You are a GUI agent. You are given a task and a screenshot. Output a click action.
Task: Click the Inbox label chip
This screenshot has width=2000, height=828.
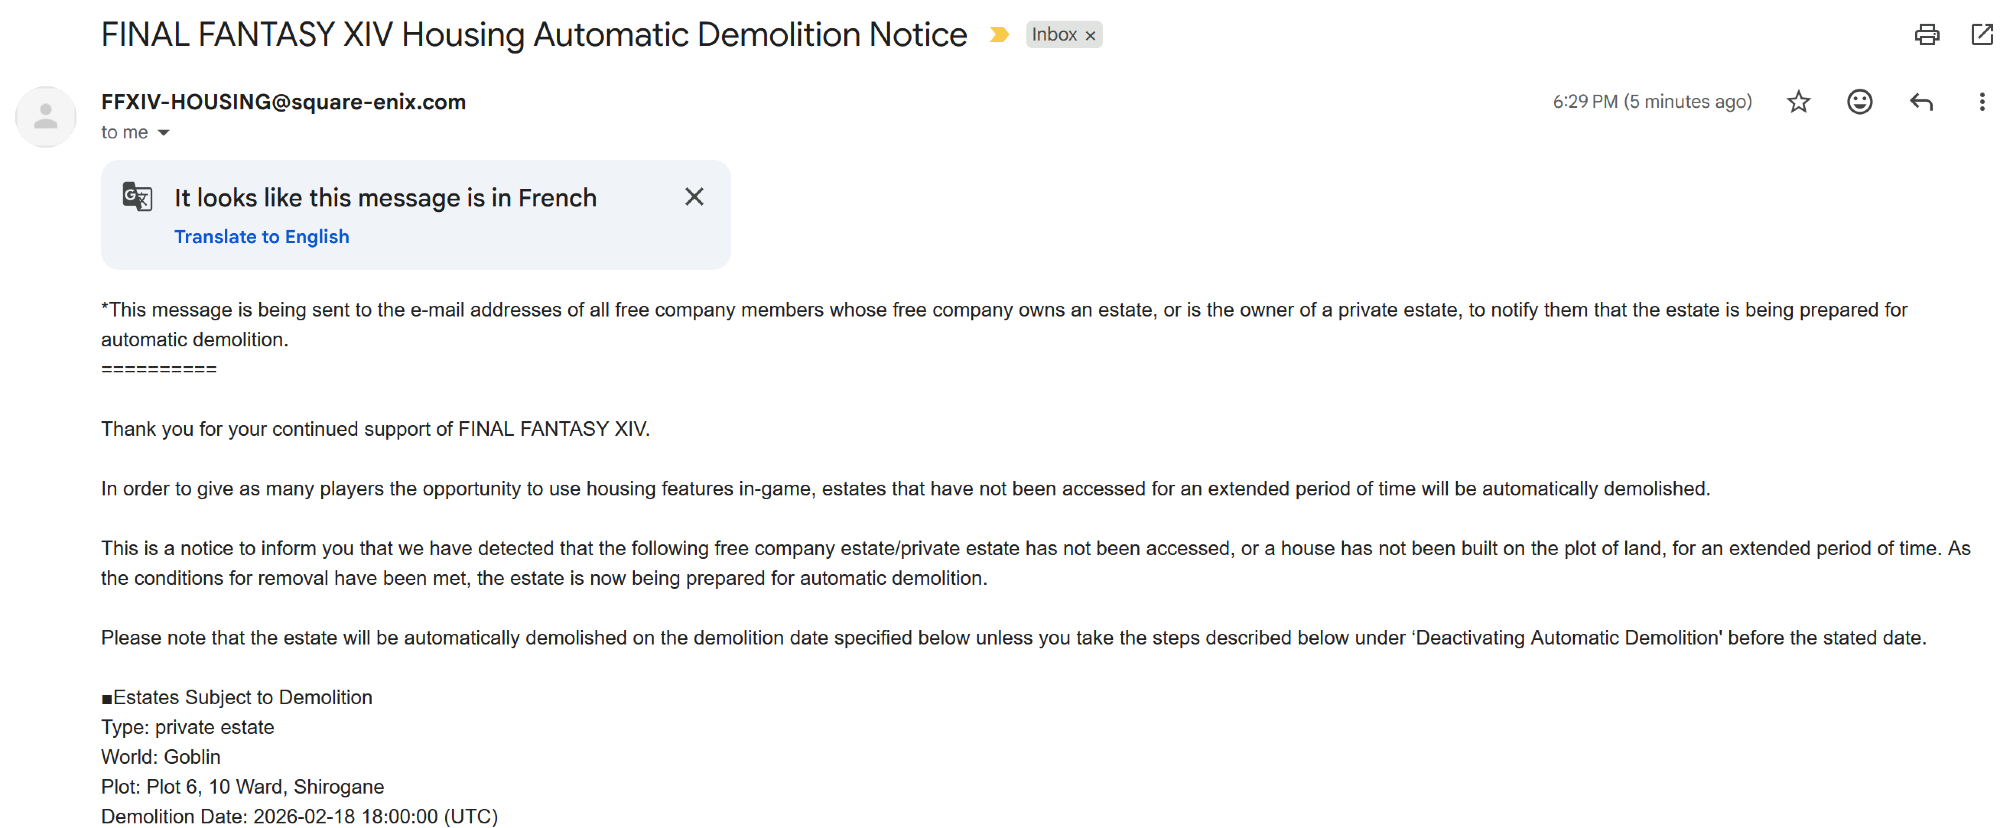click(x=1054, y=35)
